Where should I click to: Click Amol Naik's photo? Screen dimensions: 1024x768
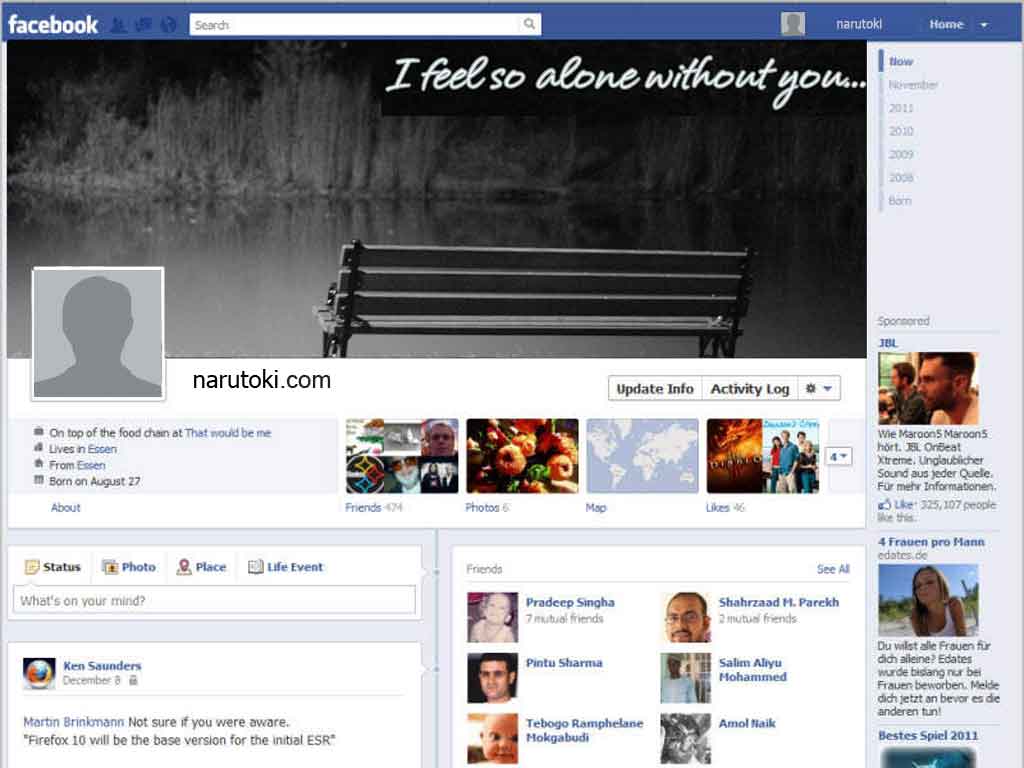coord(686,739)
